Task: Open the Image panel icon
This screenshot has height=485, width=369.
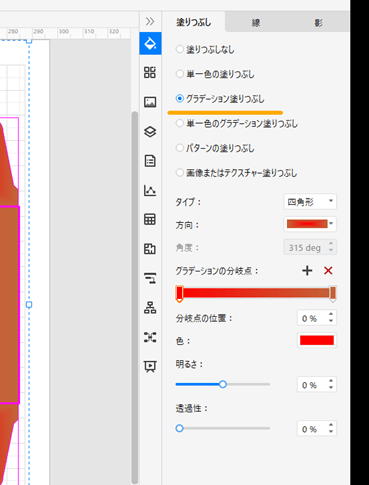Action: (150, 102)
